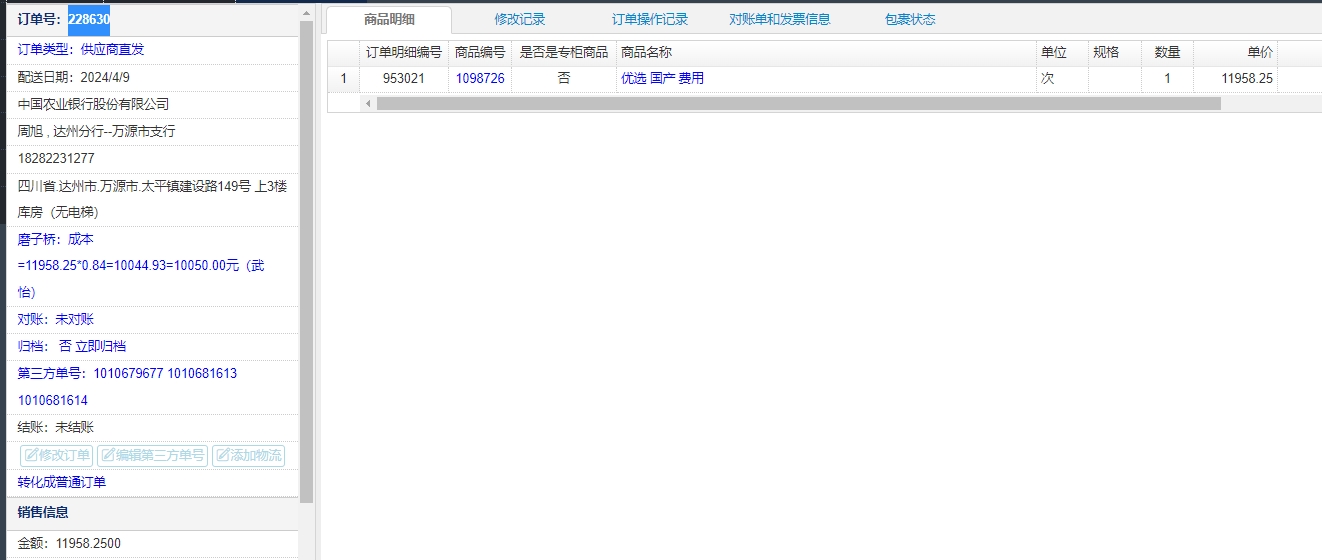Viewport: 1322px width, 560px height.
Task: Open product number 1098726 link
Action: pyautogui.click(x=480, y=78)
